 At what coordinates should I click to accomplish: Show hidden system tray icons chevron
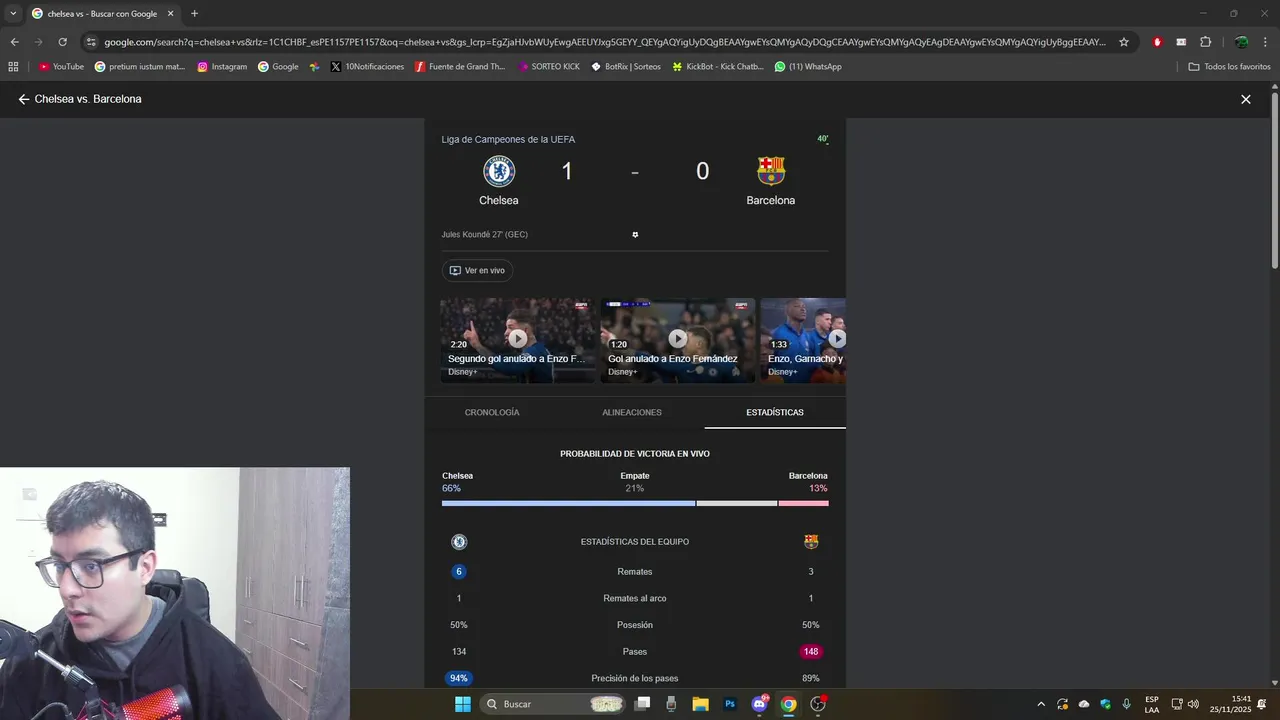click(1040, 704)
